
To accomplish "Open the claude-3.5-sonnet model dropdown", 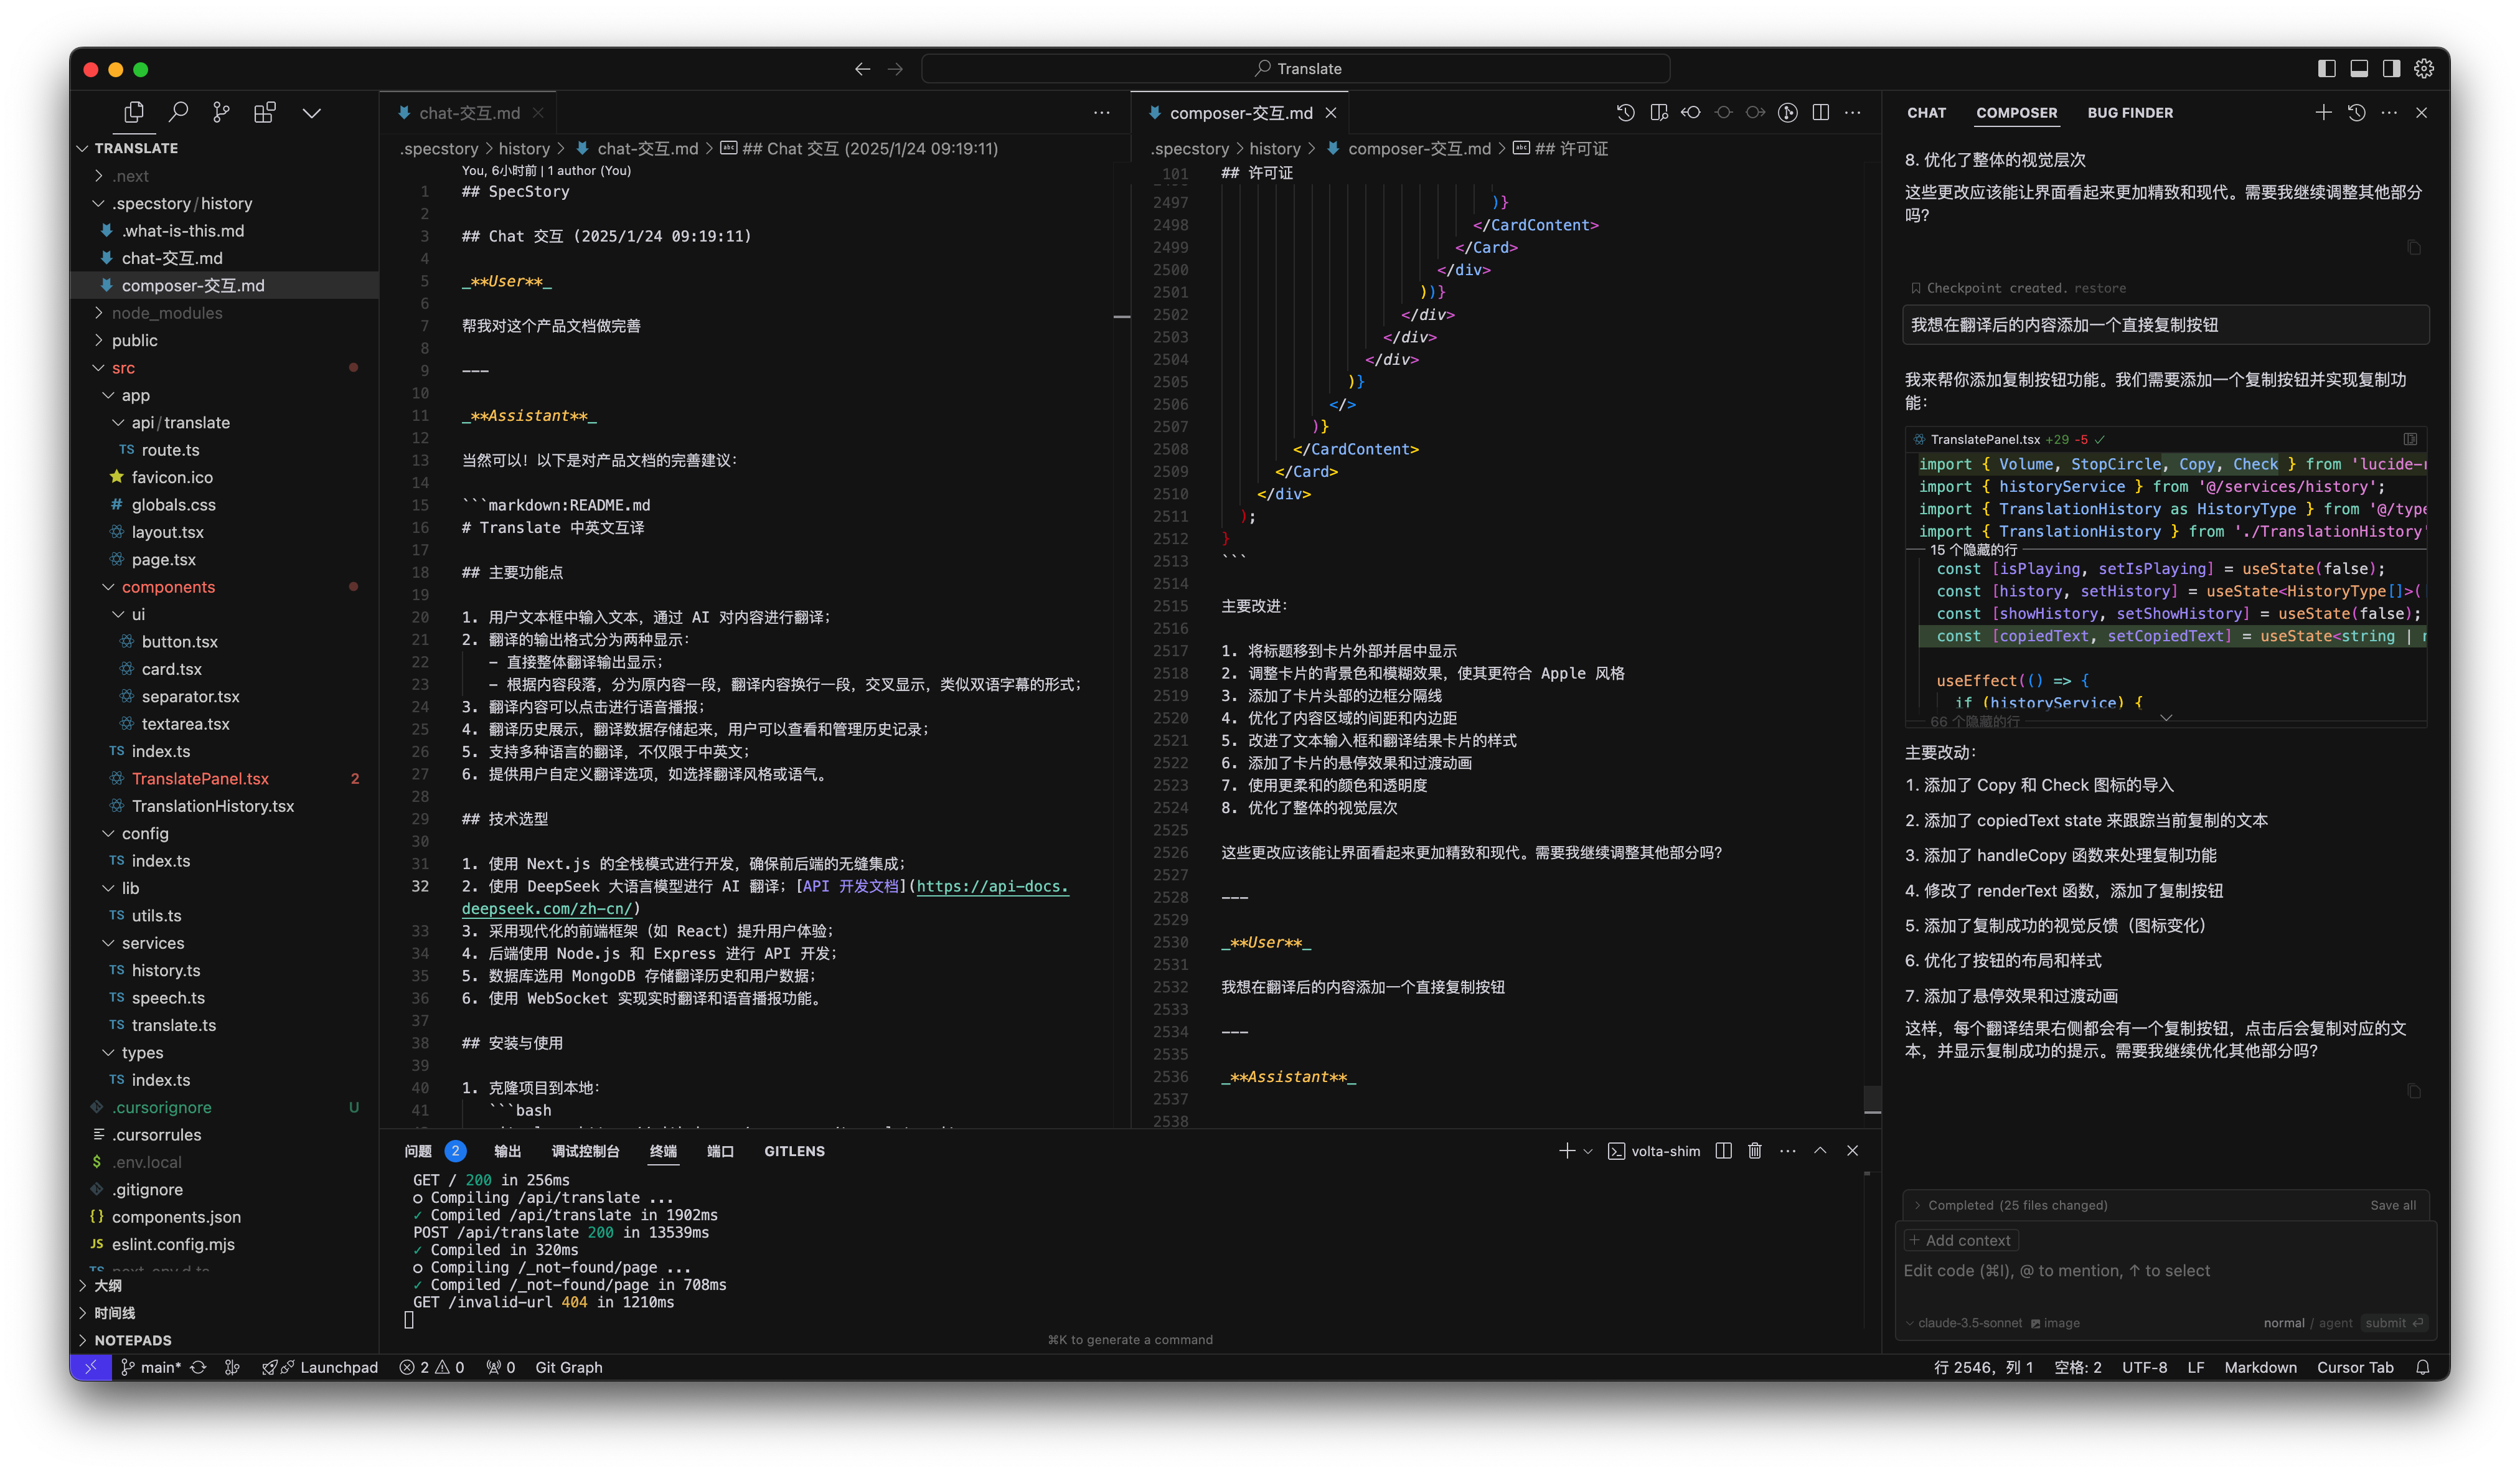I will [x=1969, y=1323].
